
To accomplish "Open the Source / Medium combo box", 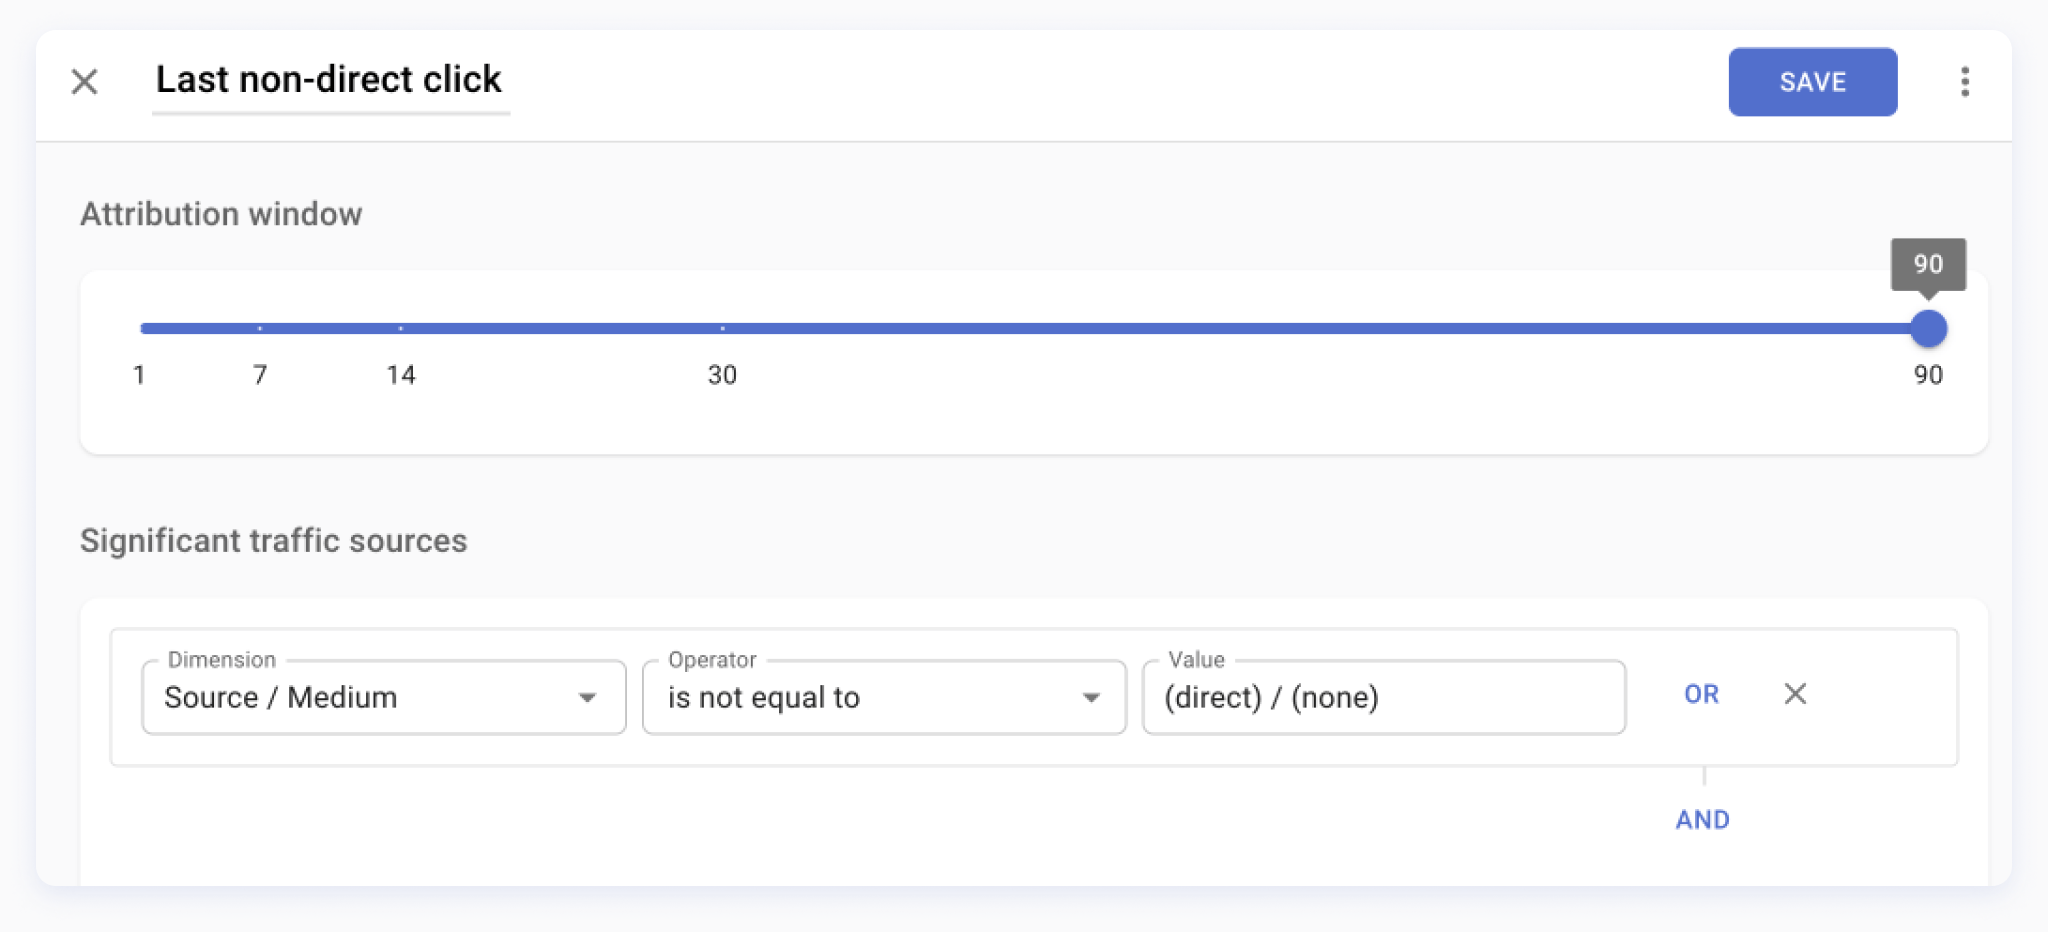I will [x=384, y=697].
